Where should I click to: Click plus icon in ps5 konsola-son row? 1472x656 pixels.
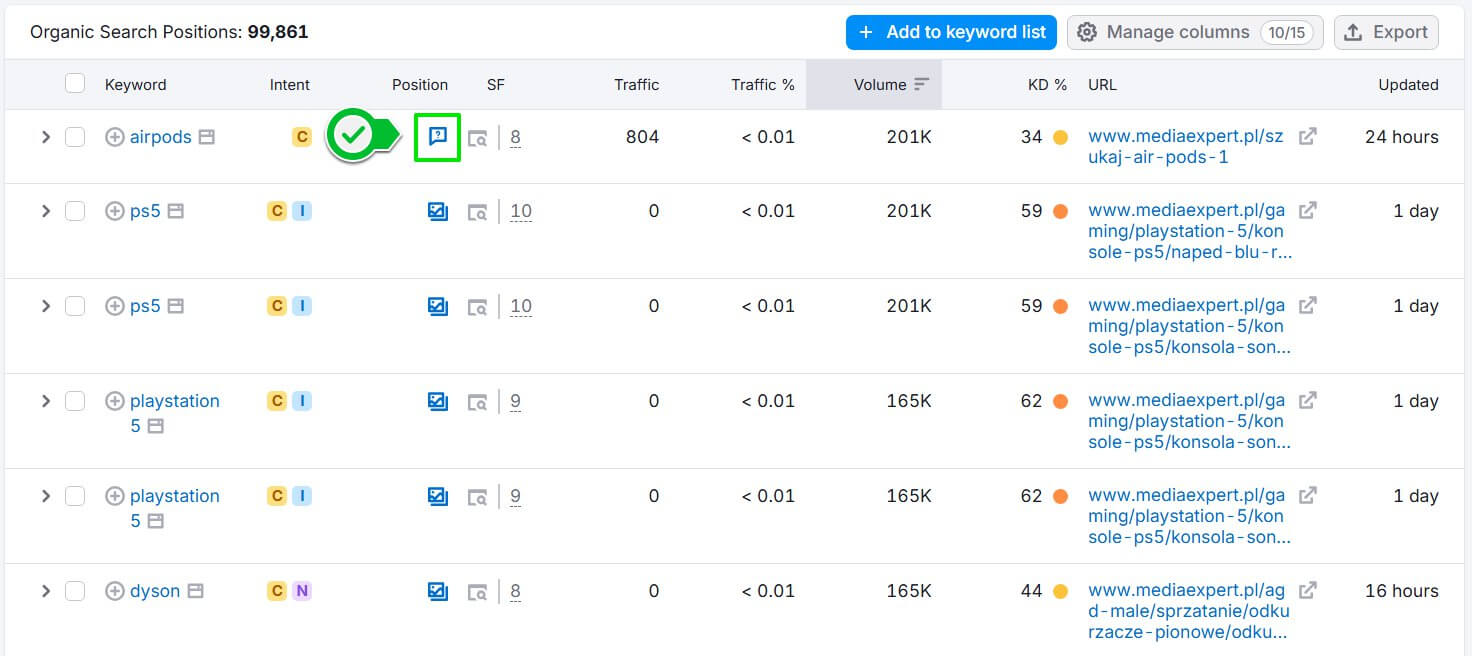click(x=115, y=306)
